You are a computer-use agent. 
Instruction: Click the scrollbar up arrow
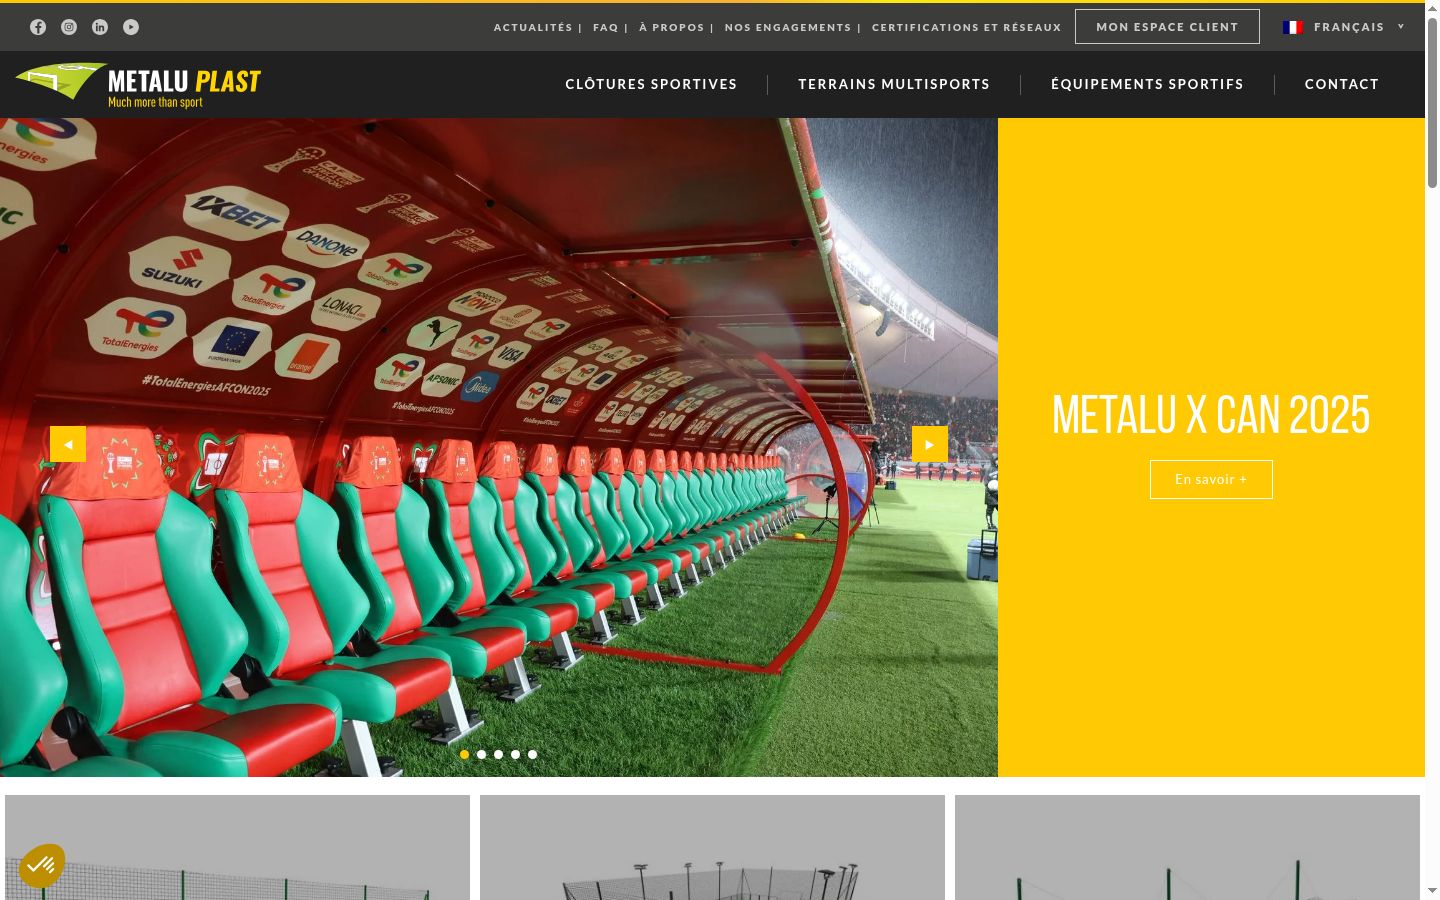tap(1432, 9)
